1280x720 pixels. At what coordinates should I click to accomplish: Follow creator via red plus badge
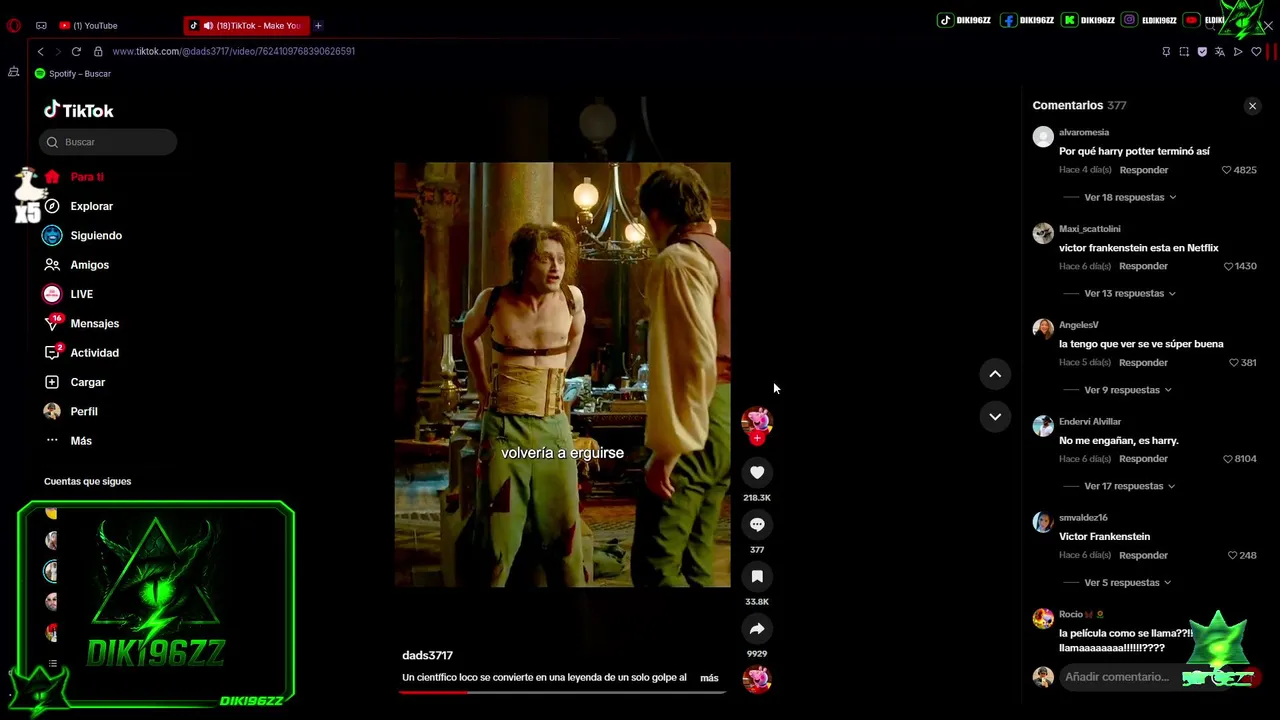[757, 438]
